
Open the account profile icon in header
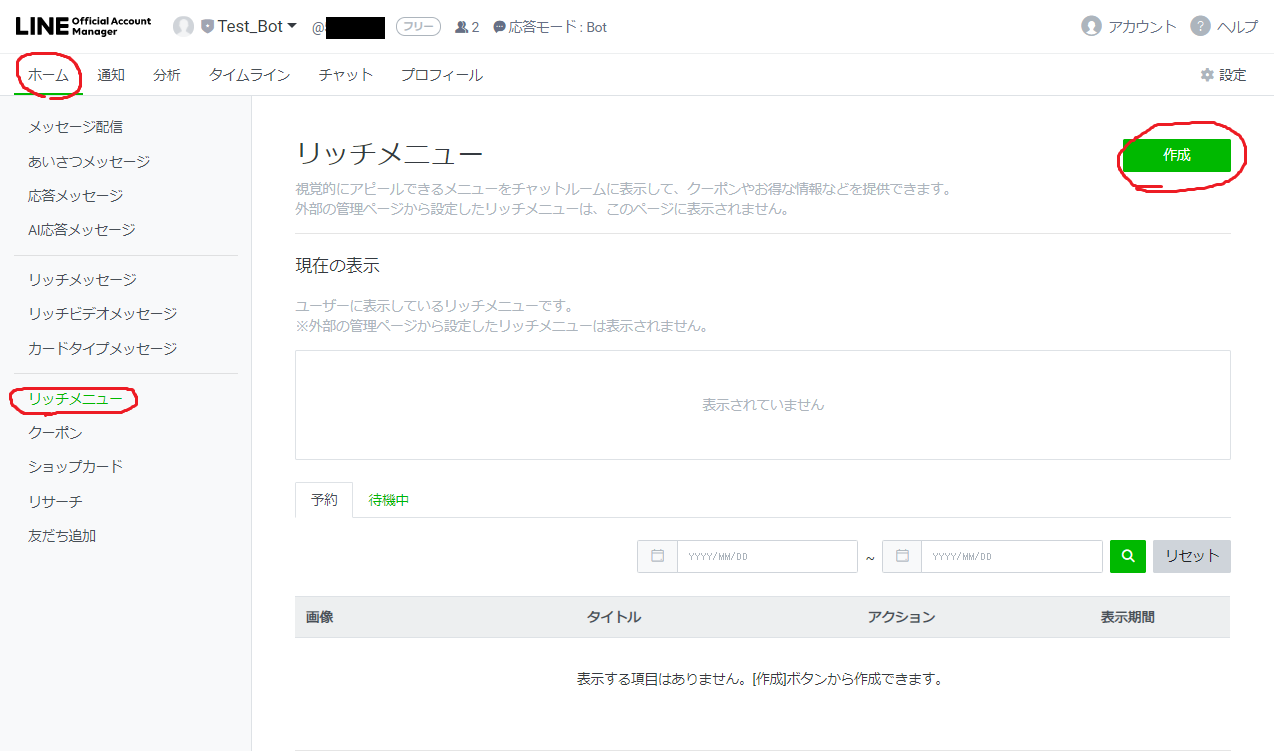click(x=185, y=26)
